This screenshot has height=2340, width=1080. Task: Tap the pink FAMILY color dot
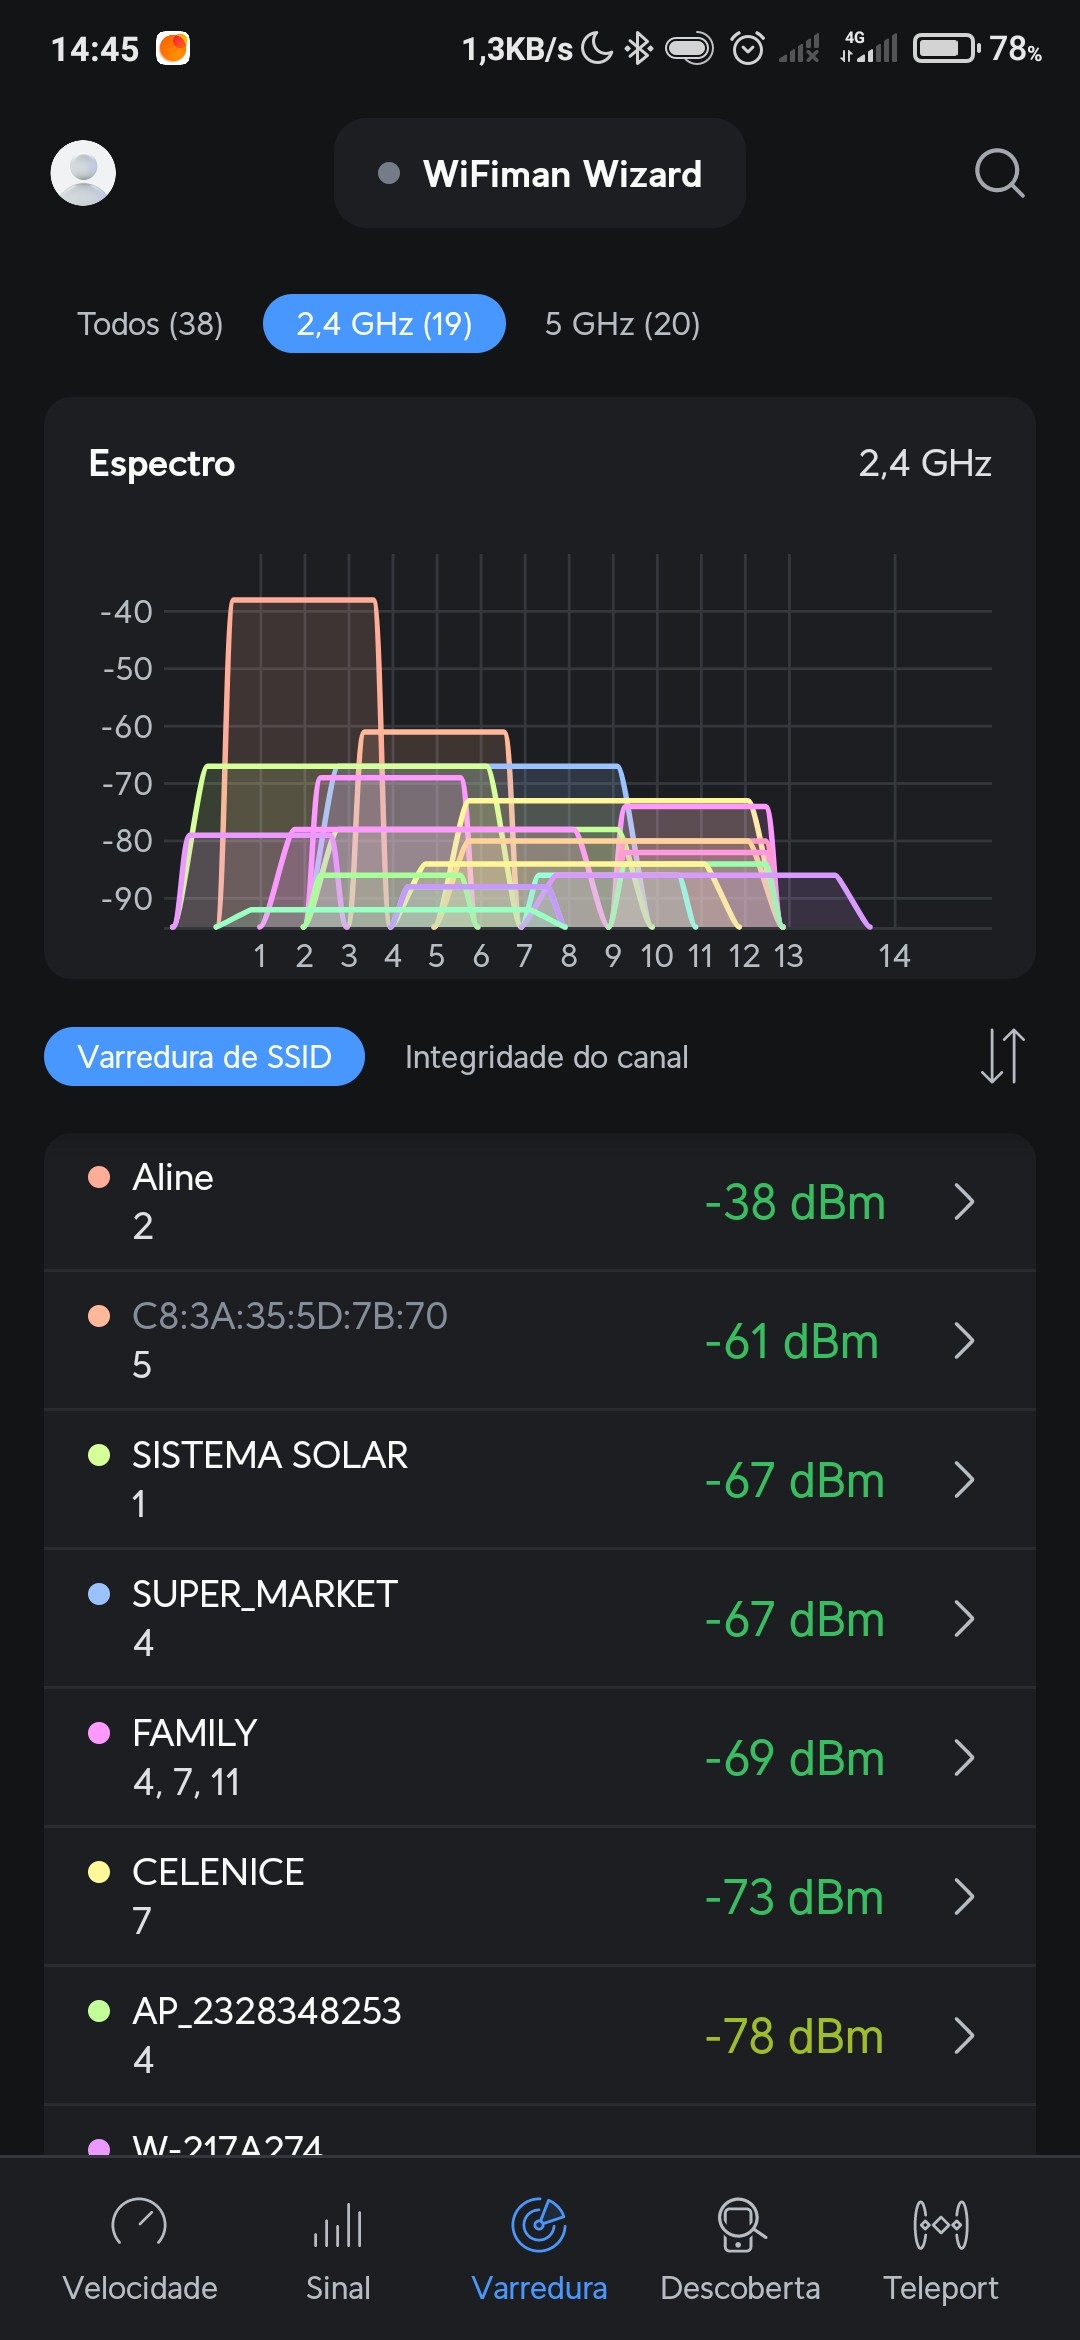(99, 1733)
